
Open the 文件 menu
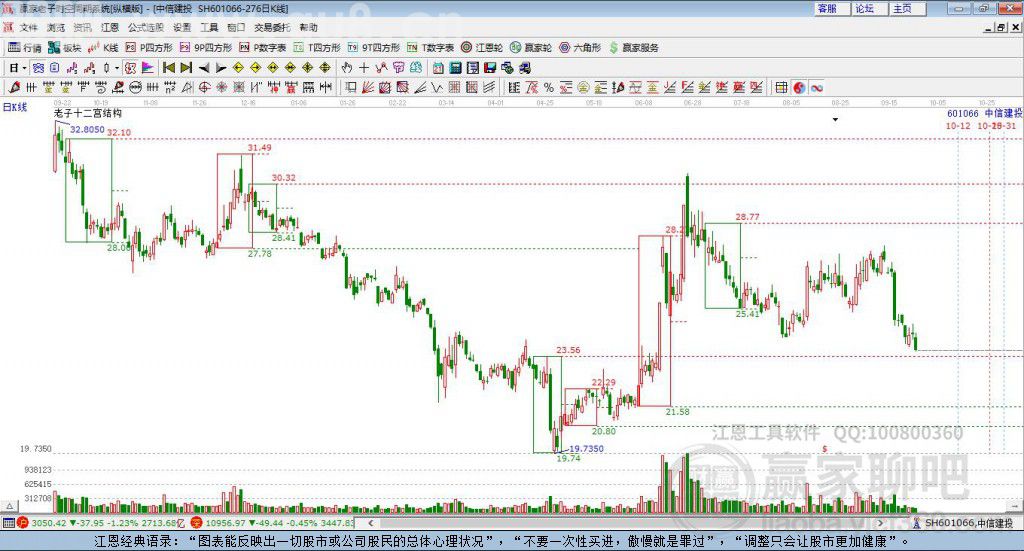click(x=28, y=27)
